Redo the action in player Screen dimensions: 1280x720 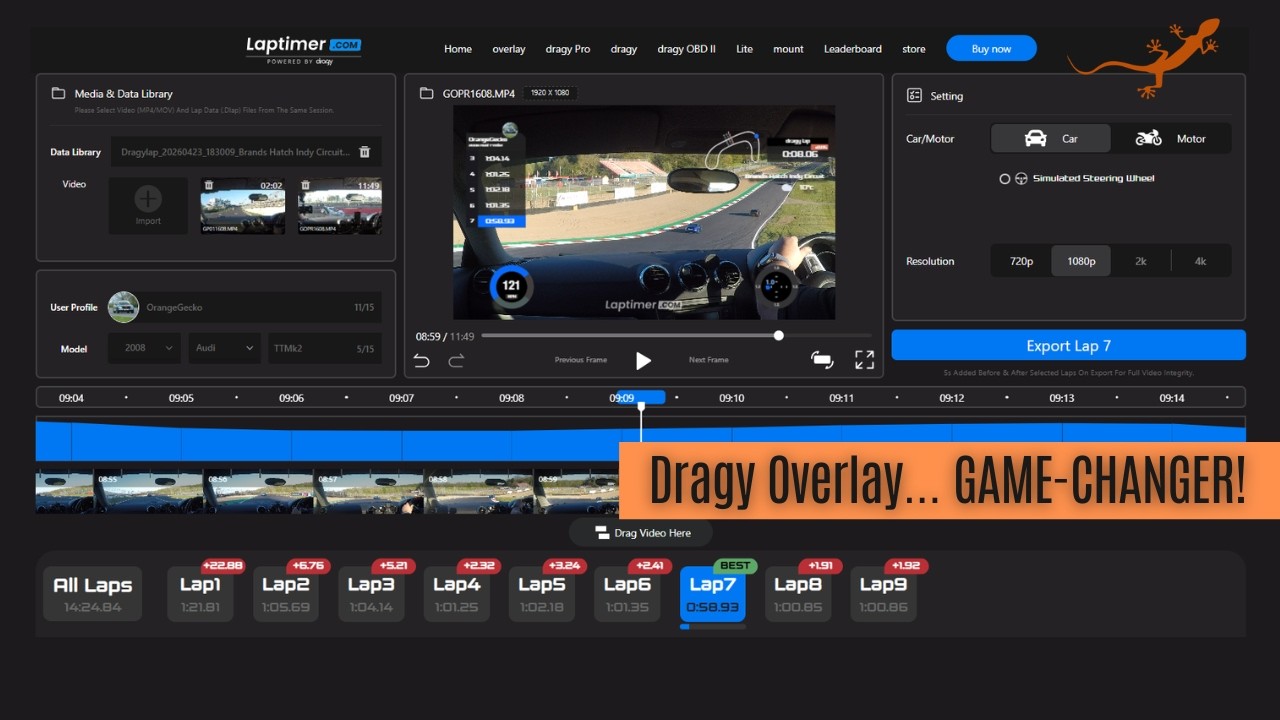point(456,360)
